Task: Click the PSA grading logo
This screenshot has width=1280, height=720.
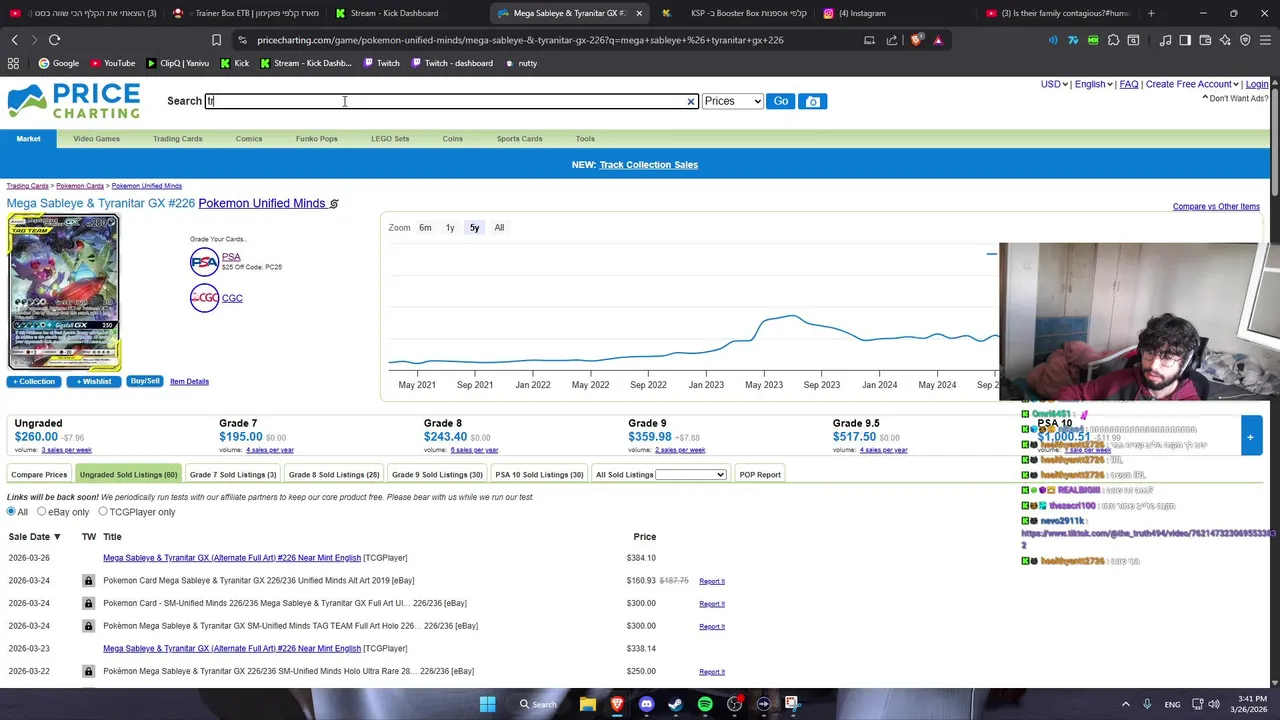Action: point(204,262)
